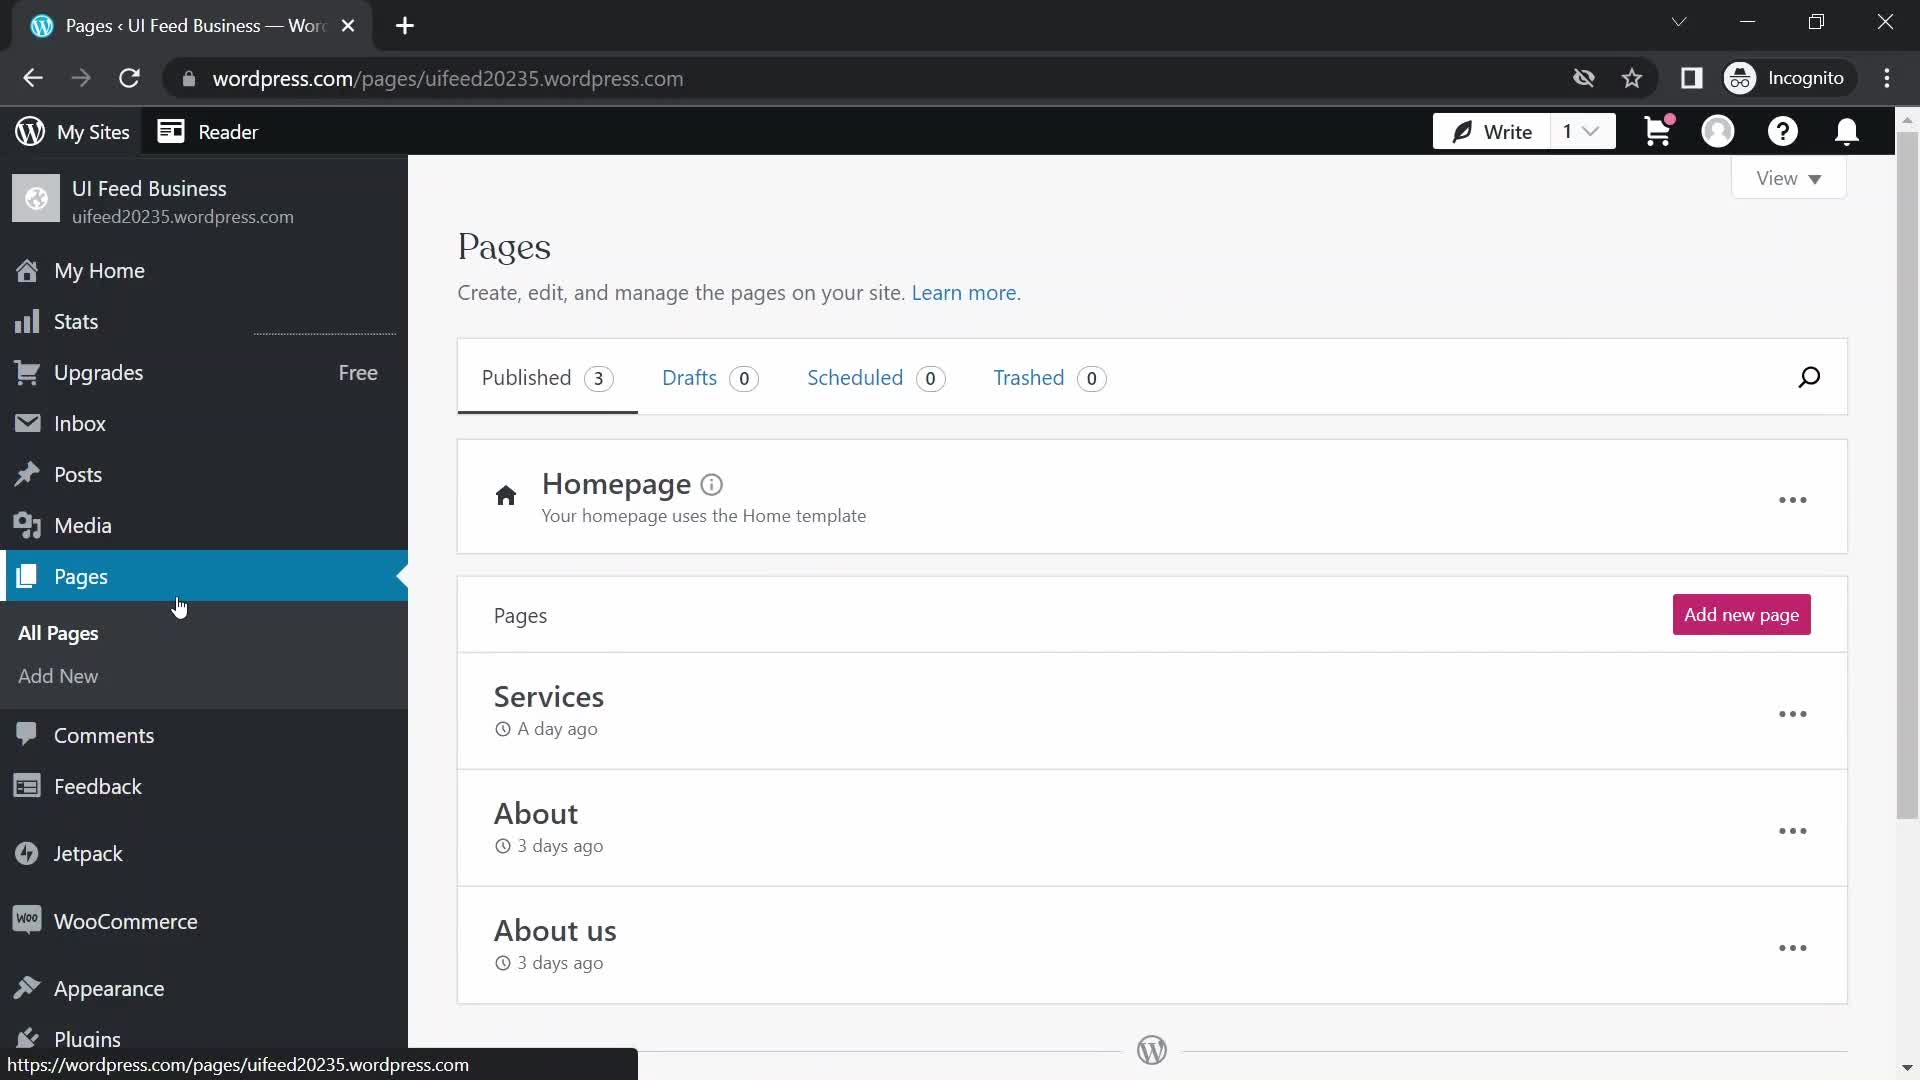Screen dimensions: 1920x1080
Task: Expand options for About page
Action: tap(1793, 829)
